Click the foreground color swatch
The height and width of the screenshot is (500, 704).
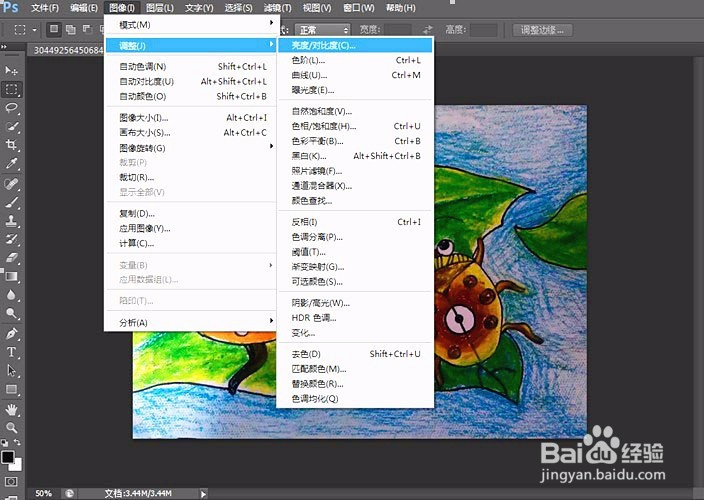(7, 457)
